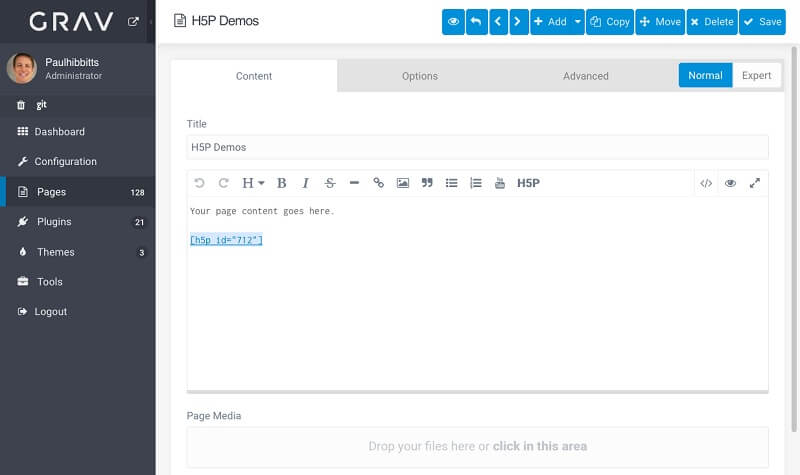Open site in new window icon beside GRAV logo
Viewport: 800px width, 475px height.
133,21
